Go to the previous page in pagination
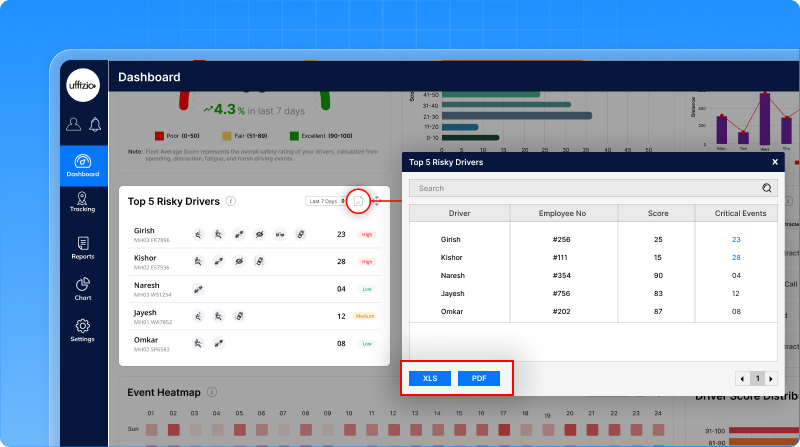The height and width of the screenshot is (447, 800). point(743,378)
